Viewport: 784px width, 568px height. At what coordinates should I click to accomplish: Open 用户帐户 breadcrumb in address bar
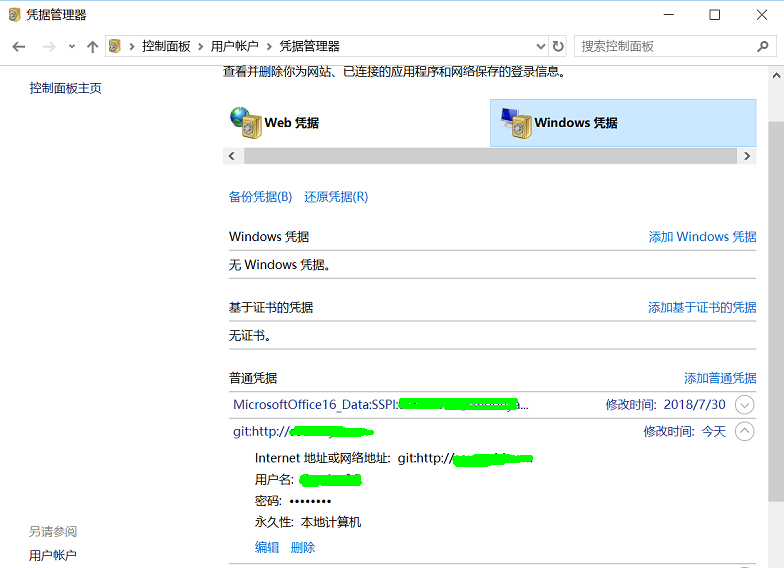point(234,46)
